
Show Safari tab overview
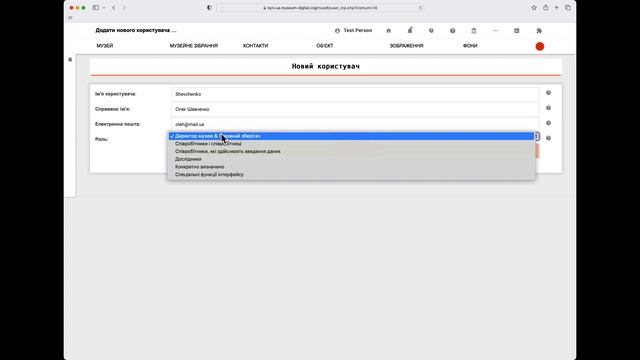[x=568, y=7]
